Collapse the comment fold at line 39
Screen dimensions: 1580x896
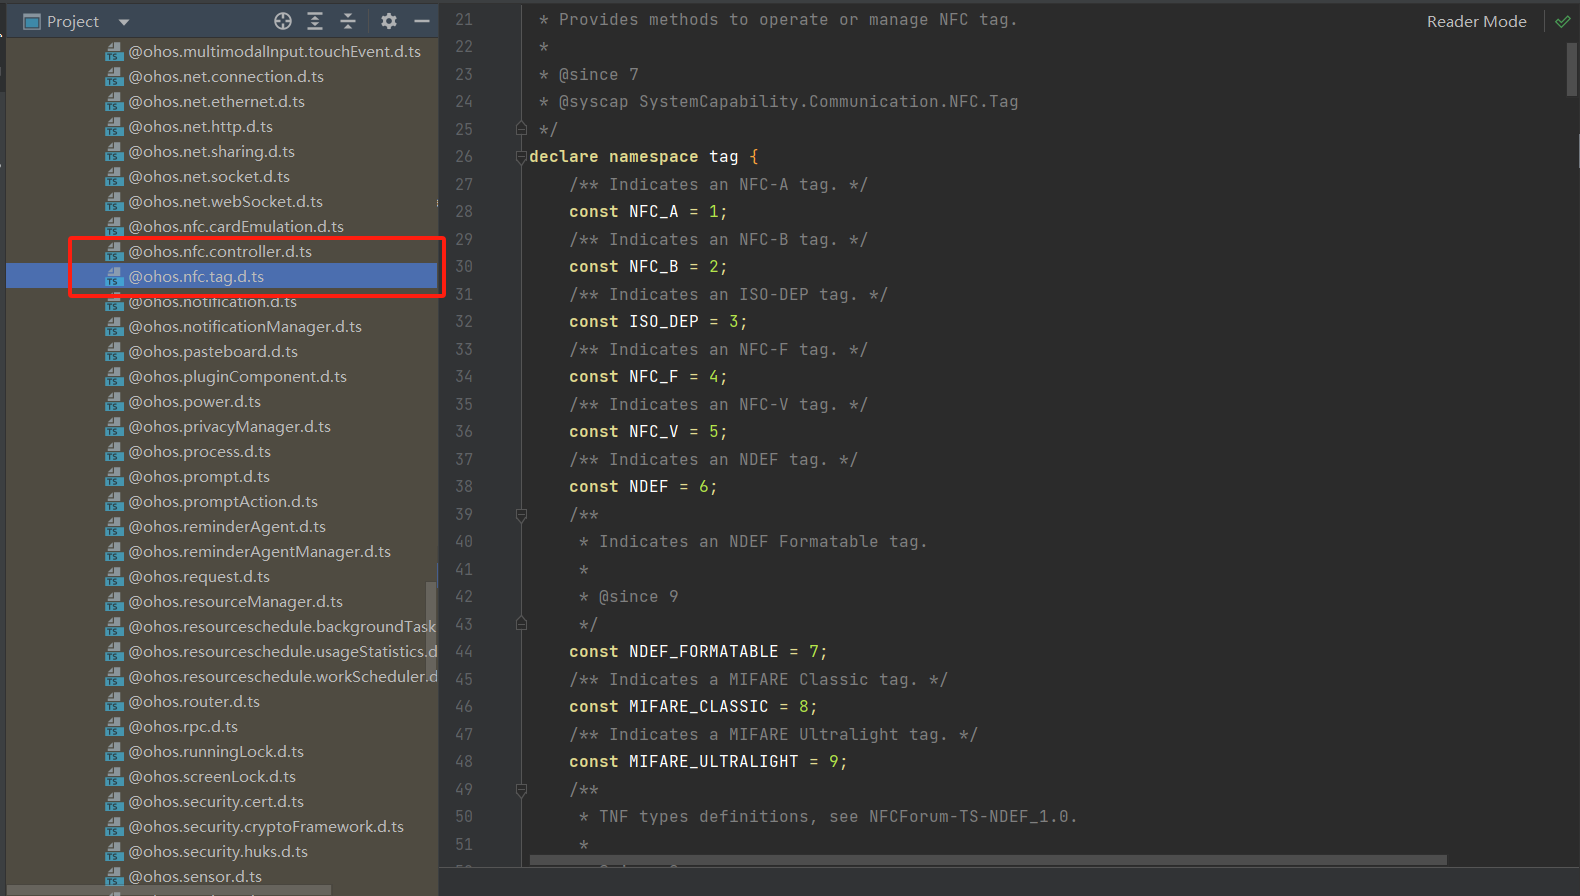(x=521, y=515)
